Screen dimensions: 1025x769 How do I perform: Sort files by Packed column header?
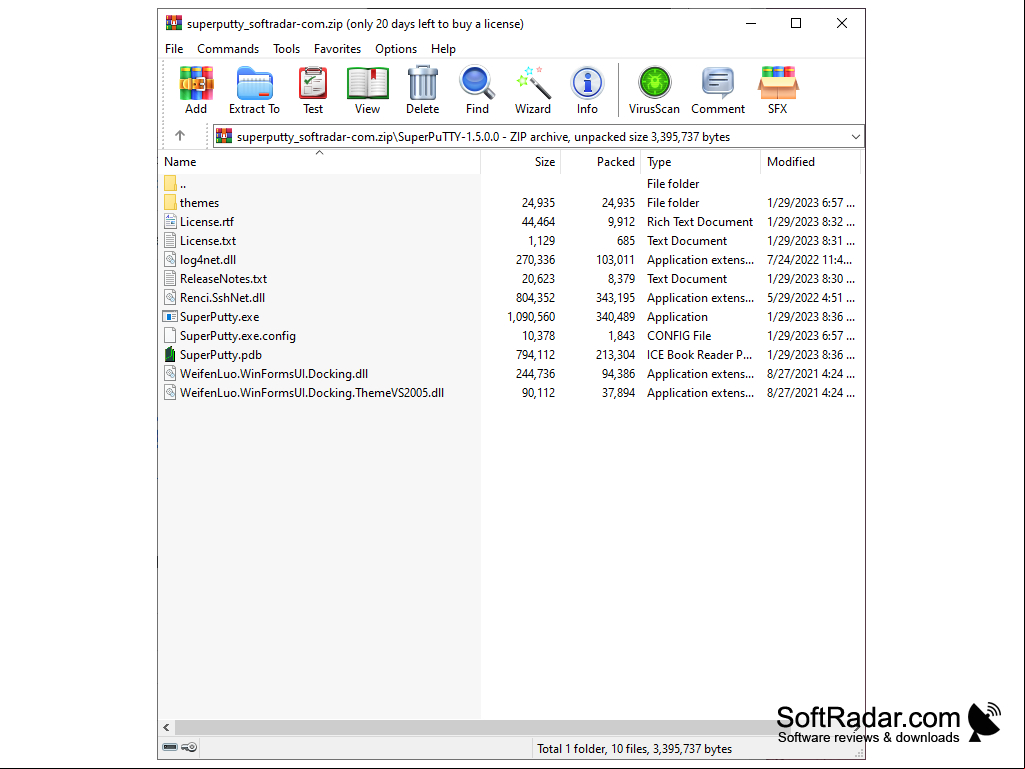[601, 162]
